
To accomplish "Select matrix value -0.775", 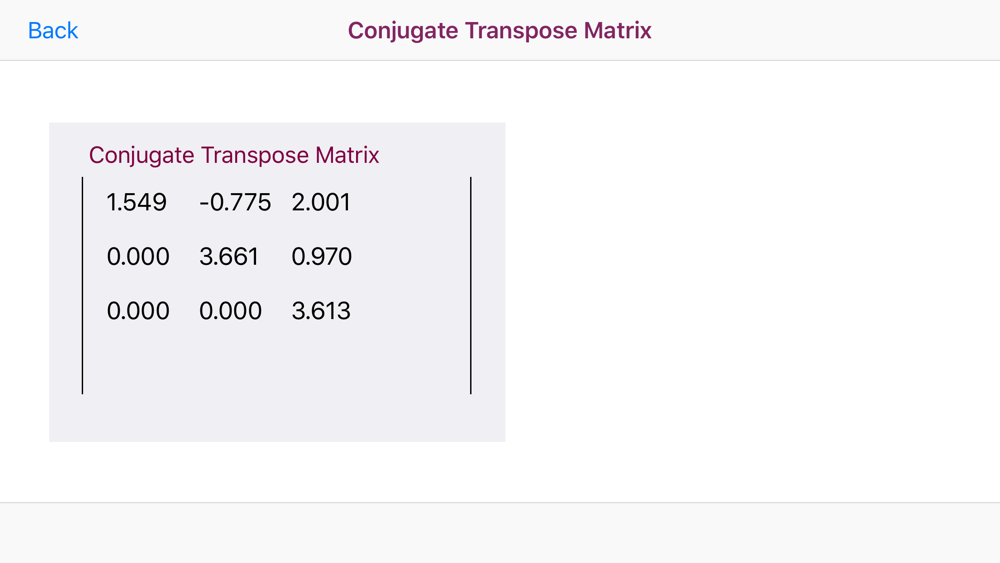I will tap(235, 202).
